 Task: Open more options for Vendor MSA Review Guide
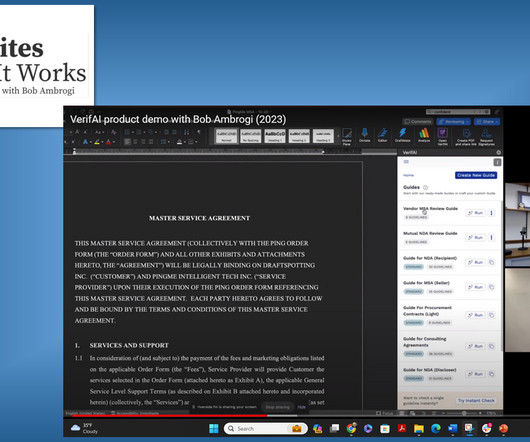tap(491, 213)
